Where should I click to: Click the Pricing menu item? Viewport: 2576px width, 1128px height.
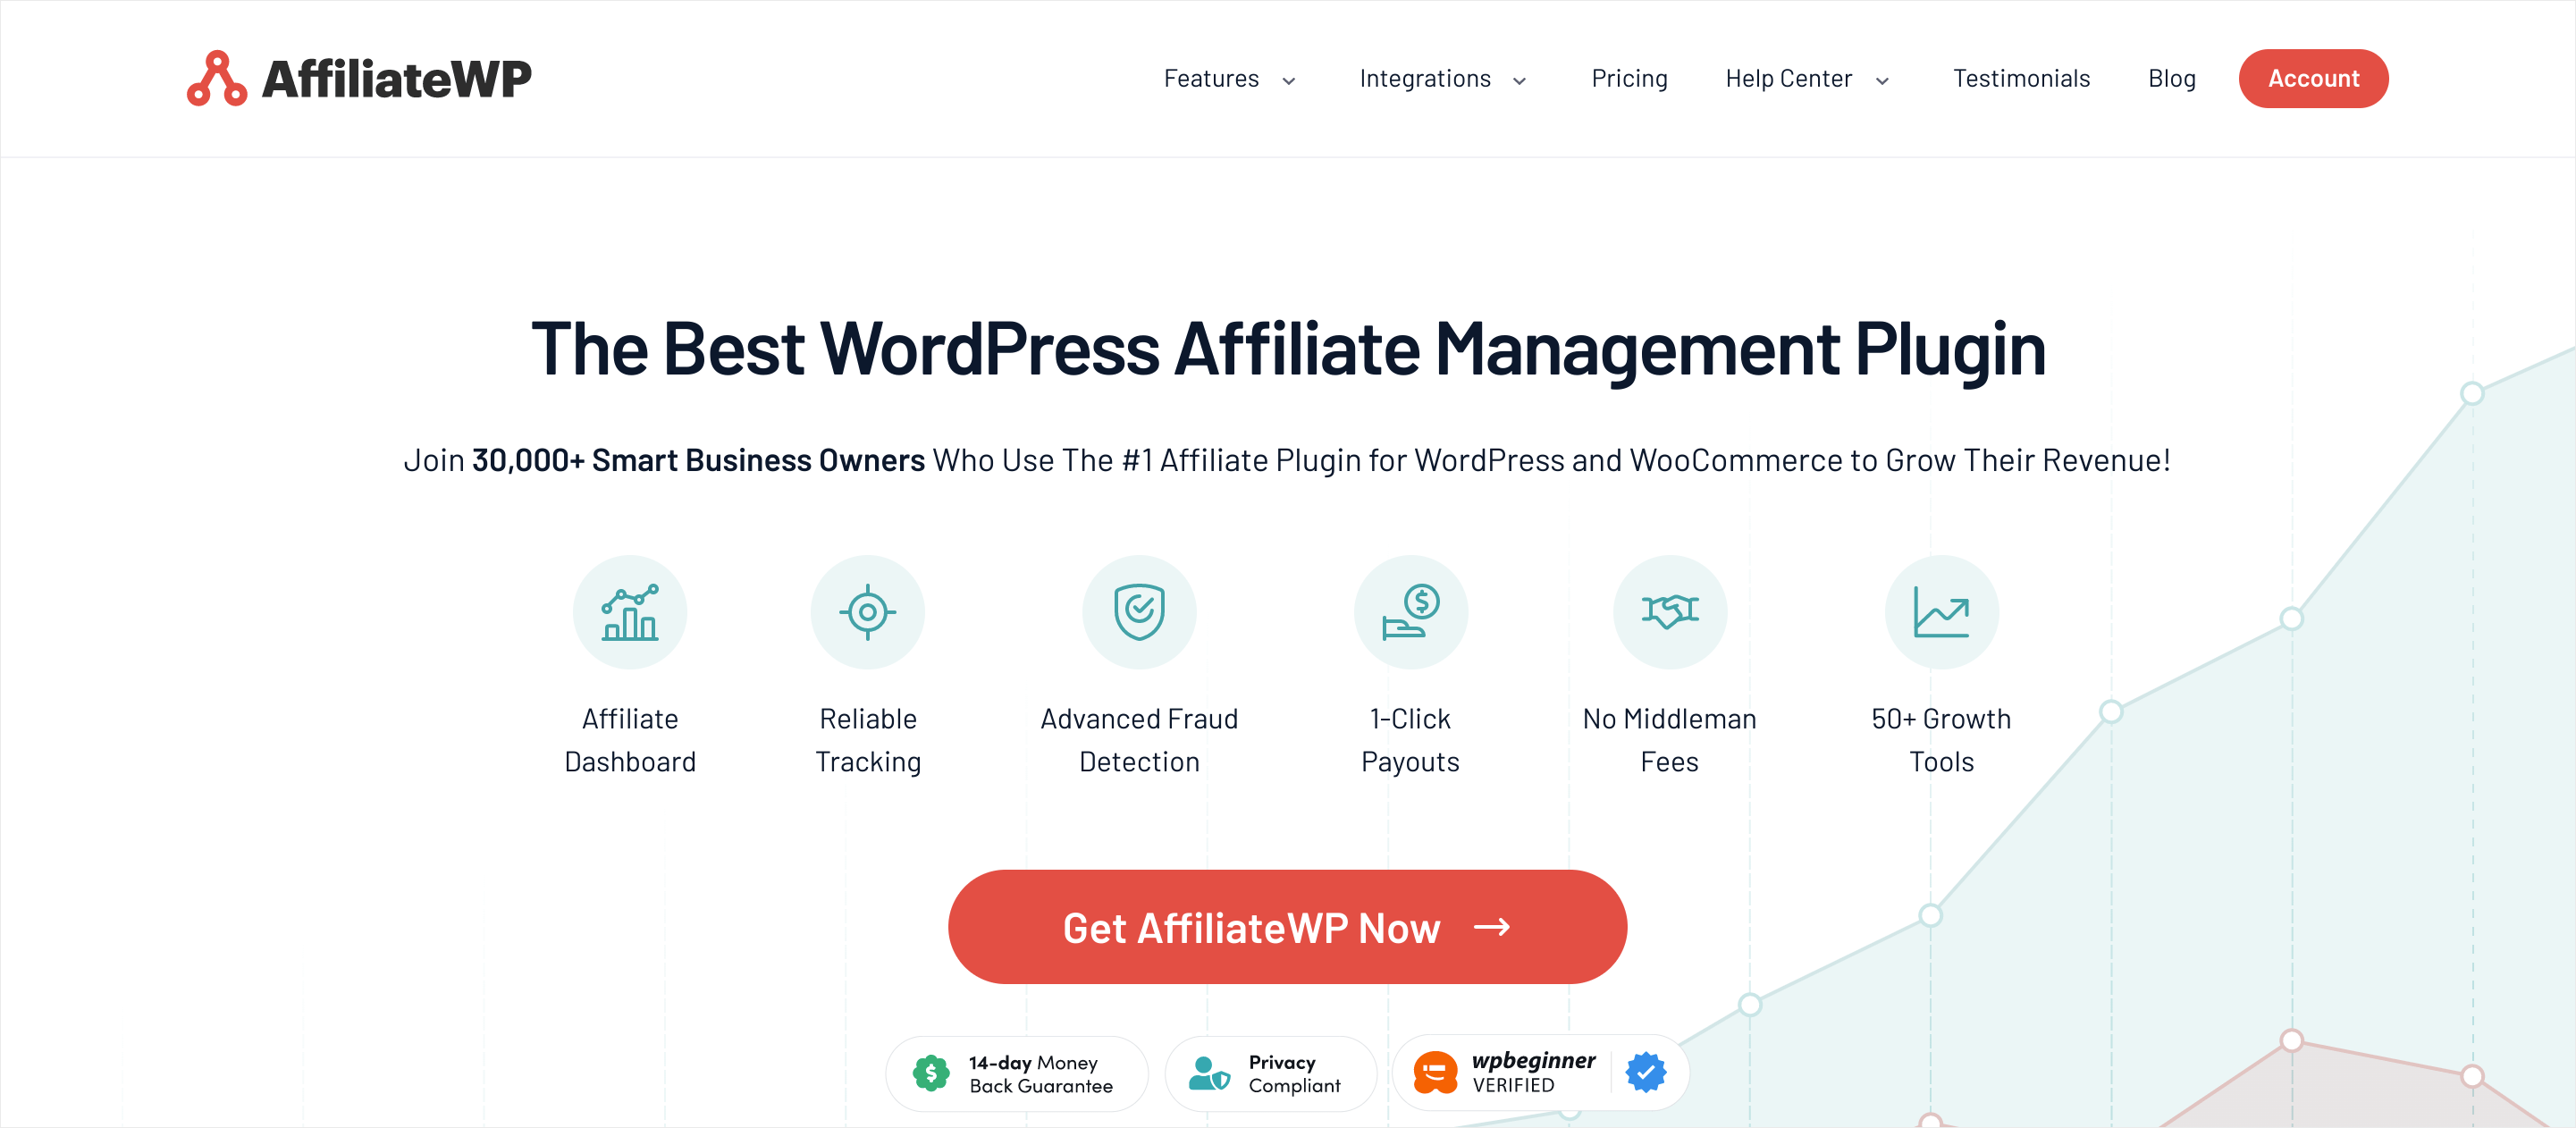tap(1627, 77)
